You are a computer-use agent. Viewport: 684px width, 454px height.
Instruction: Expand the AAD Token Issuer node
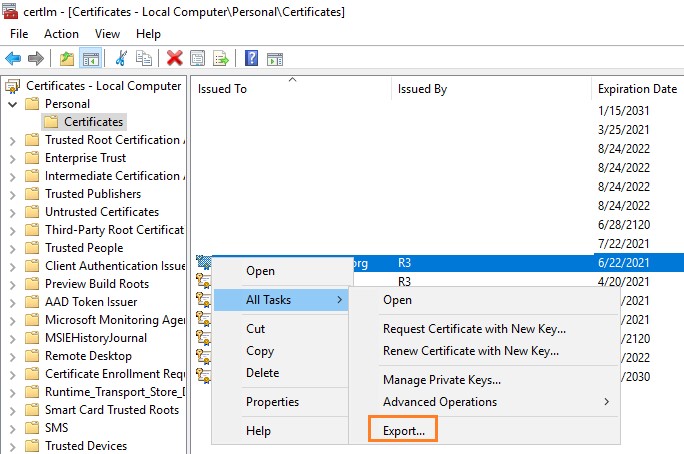[13, 303]
